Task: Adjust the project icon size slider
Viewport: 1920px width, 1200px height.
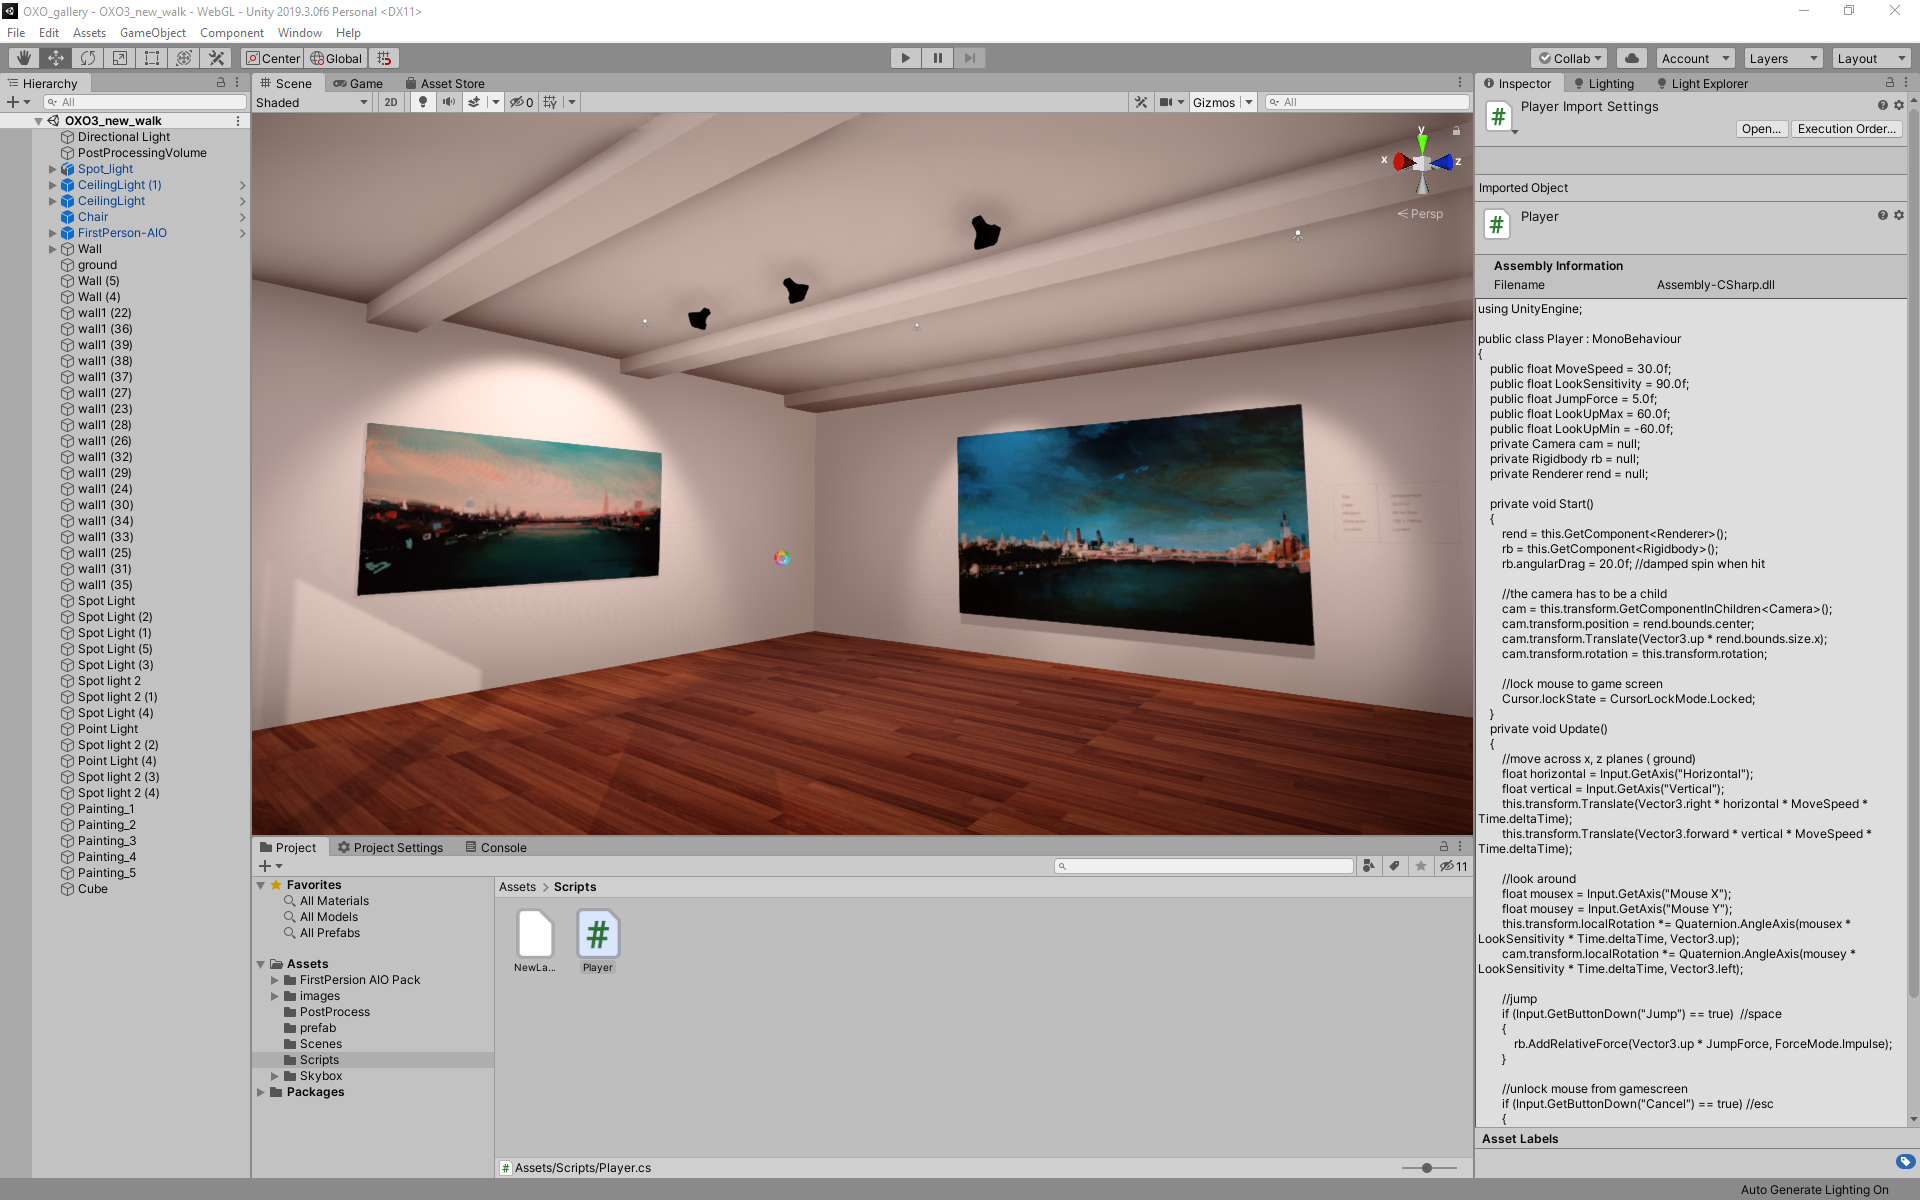Action: (1429, 1168)
